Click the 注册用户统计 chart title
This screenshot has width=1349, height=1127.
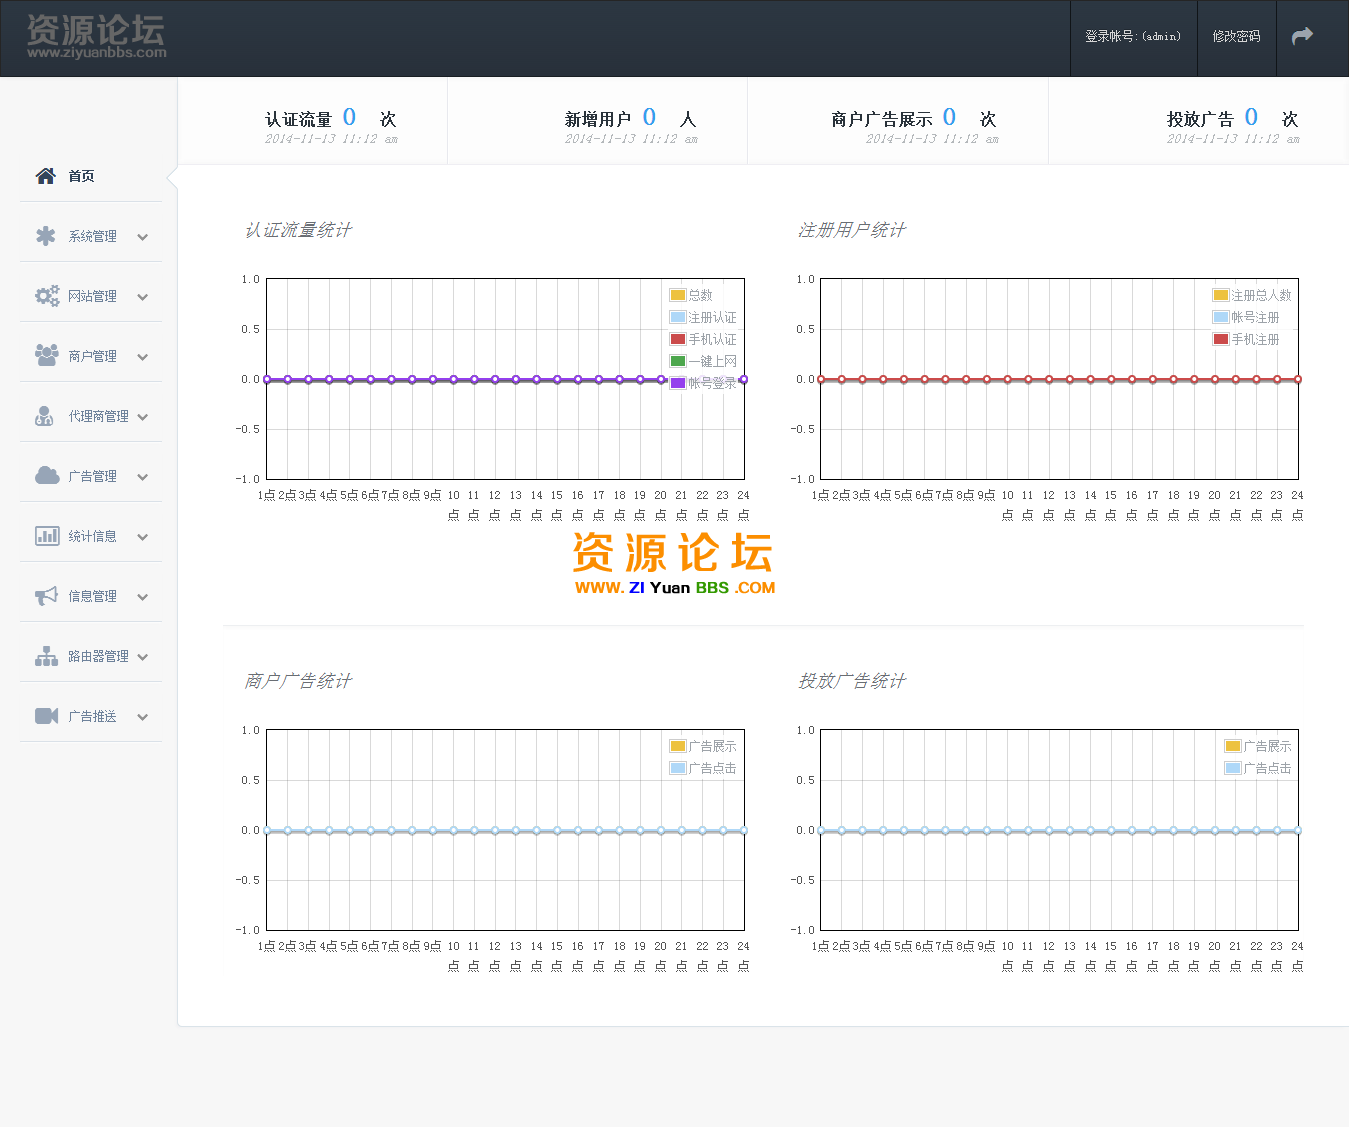pos(852,230)
